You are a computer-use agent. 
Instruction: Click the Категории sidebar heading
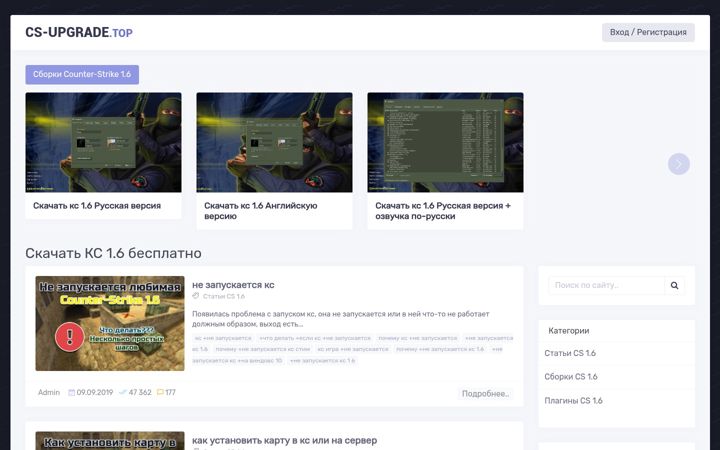click(568, 331)
